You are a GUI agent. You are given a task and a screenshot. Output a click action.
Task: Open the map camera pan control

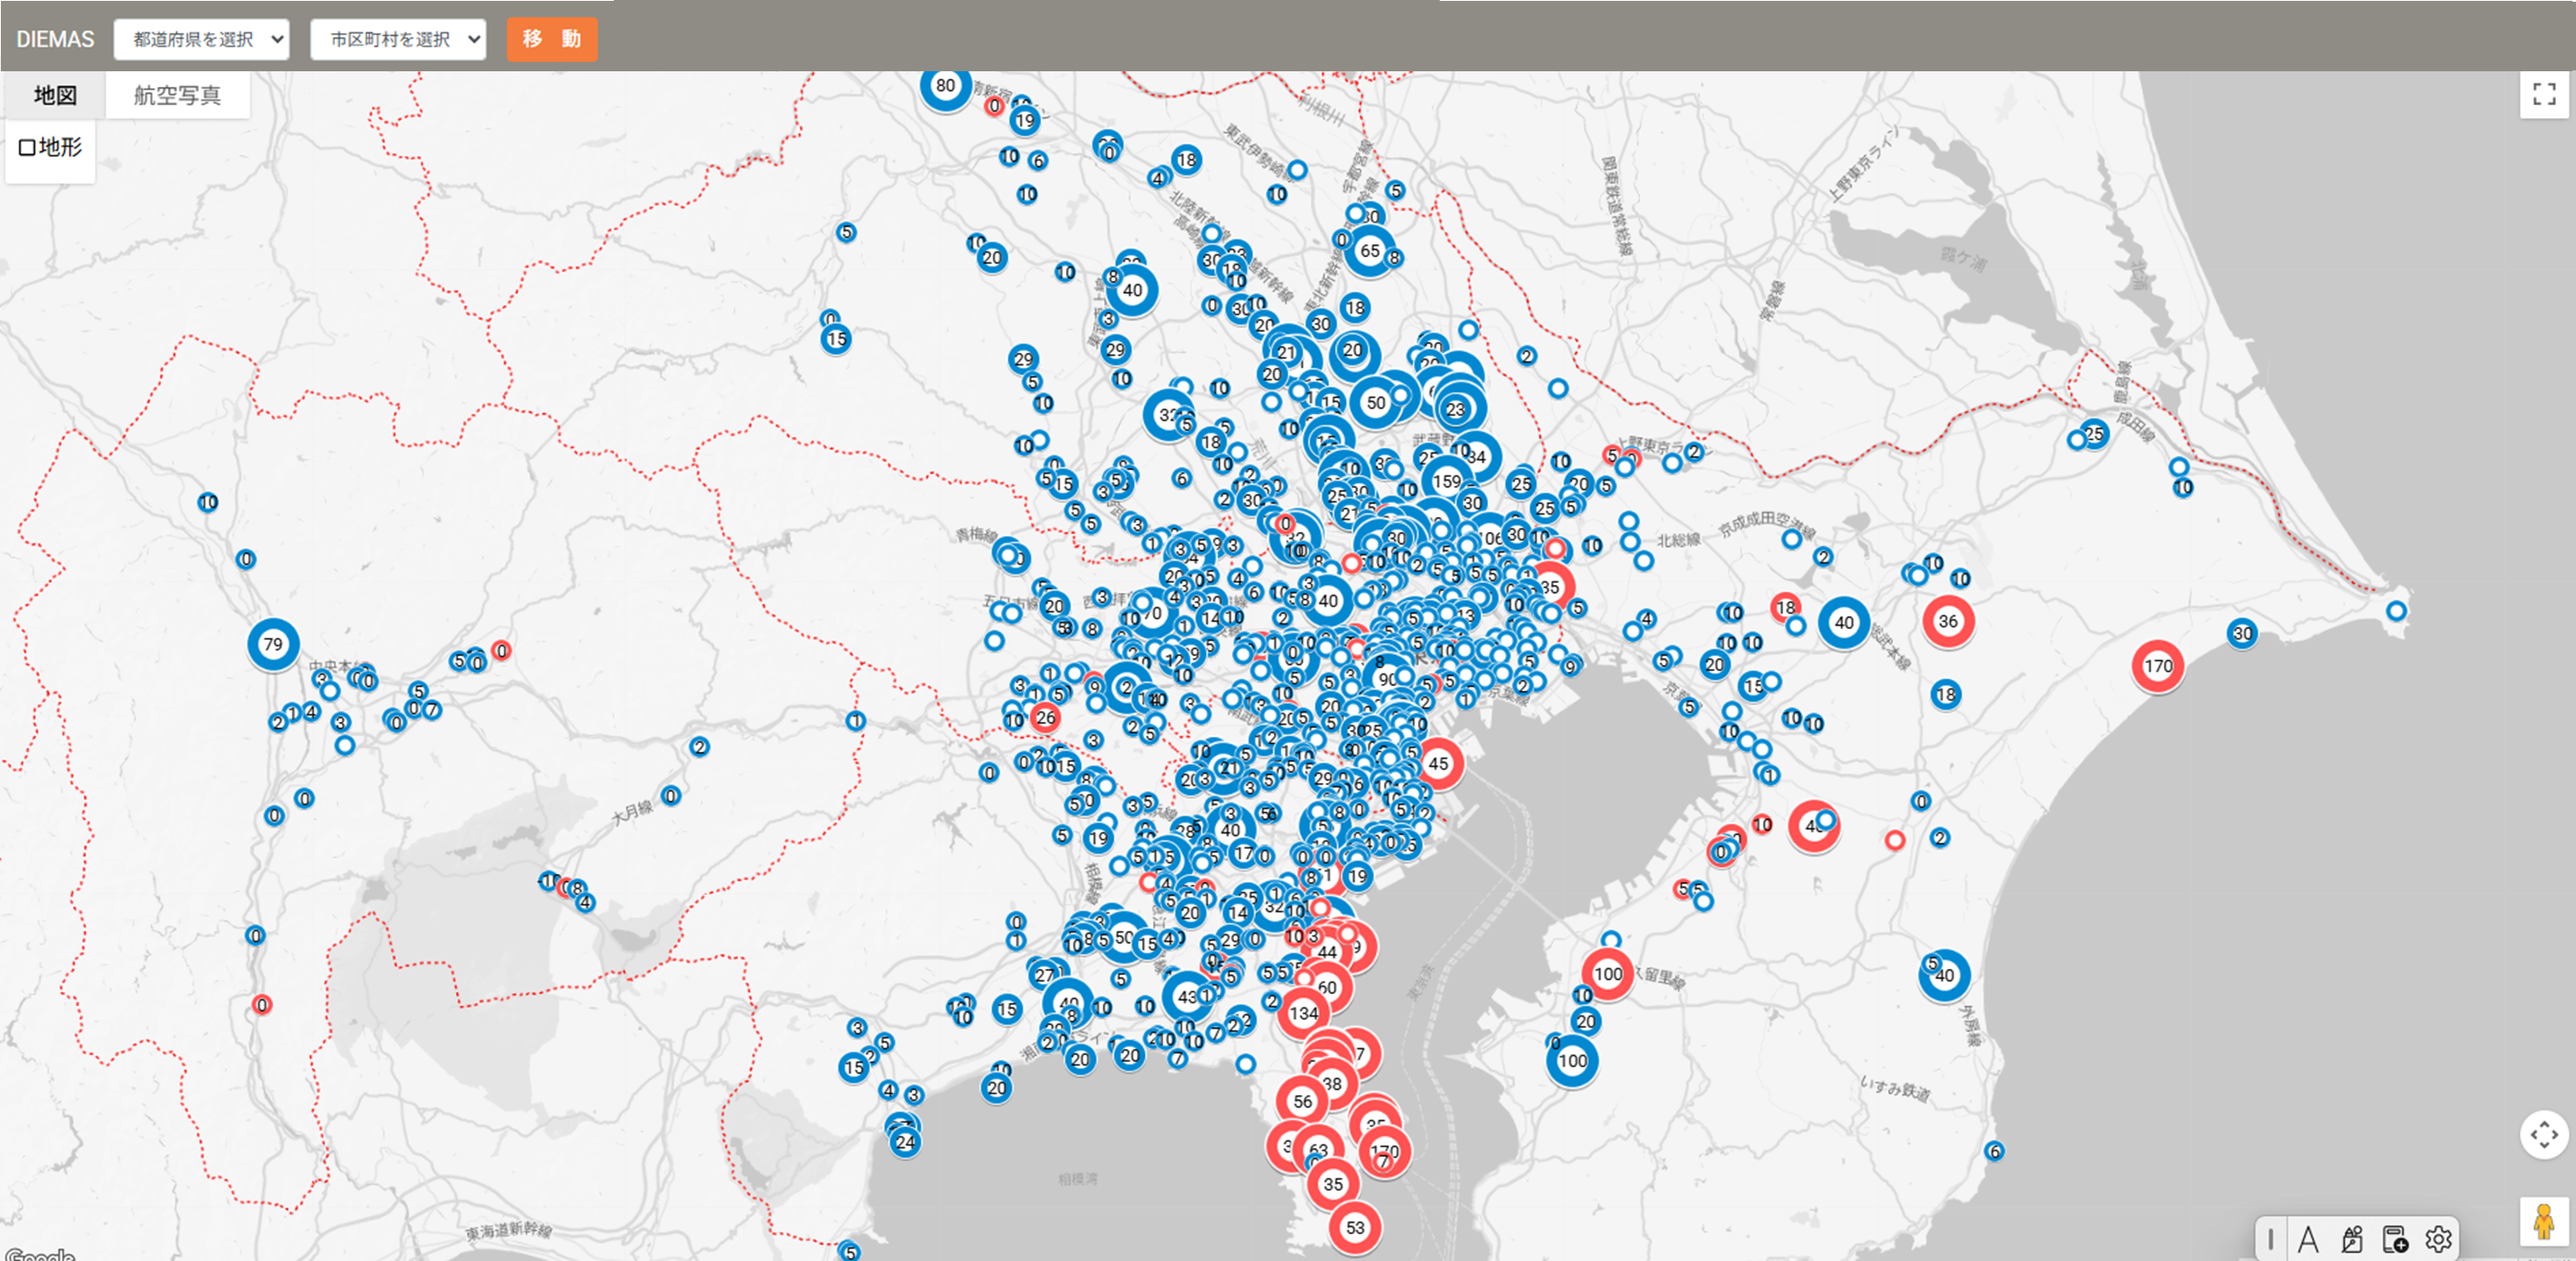(2544, 1135)
